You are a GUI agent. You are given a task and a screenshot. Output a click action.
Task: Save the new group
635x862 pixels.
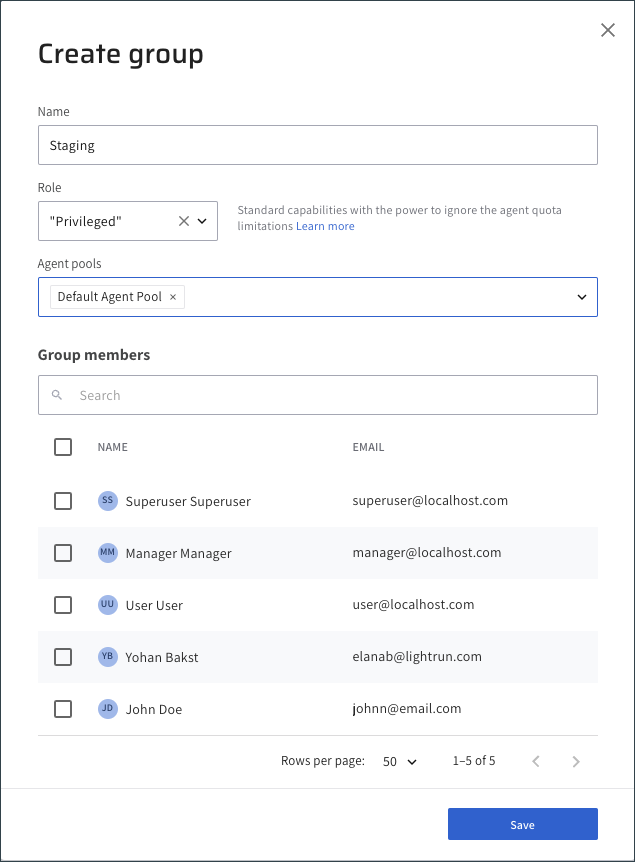pos(522,824)
